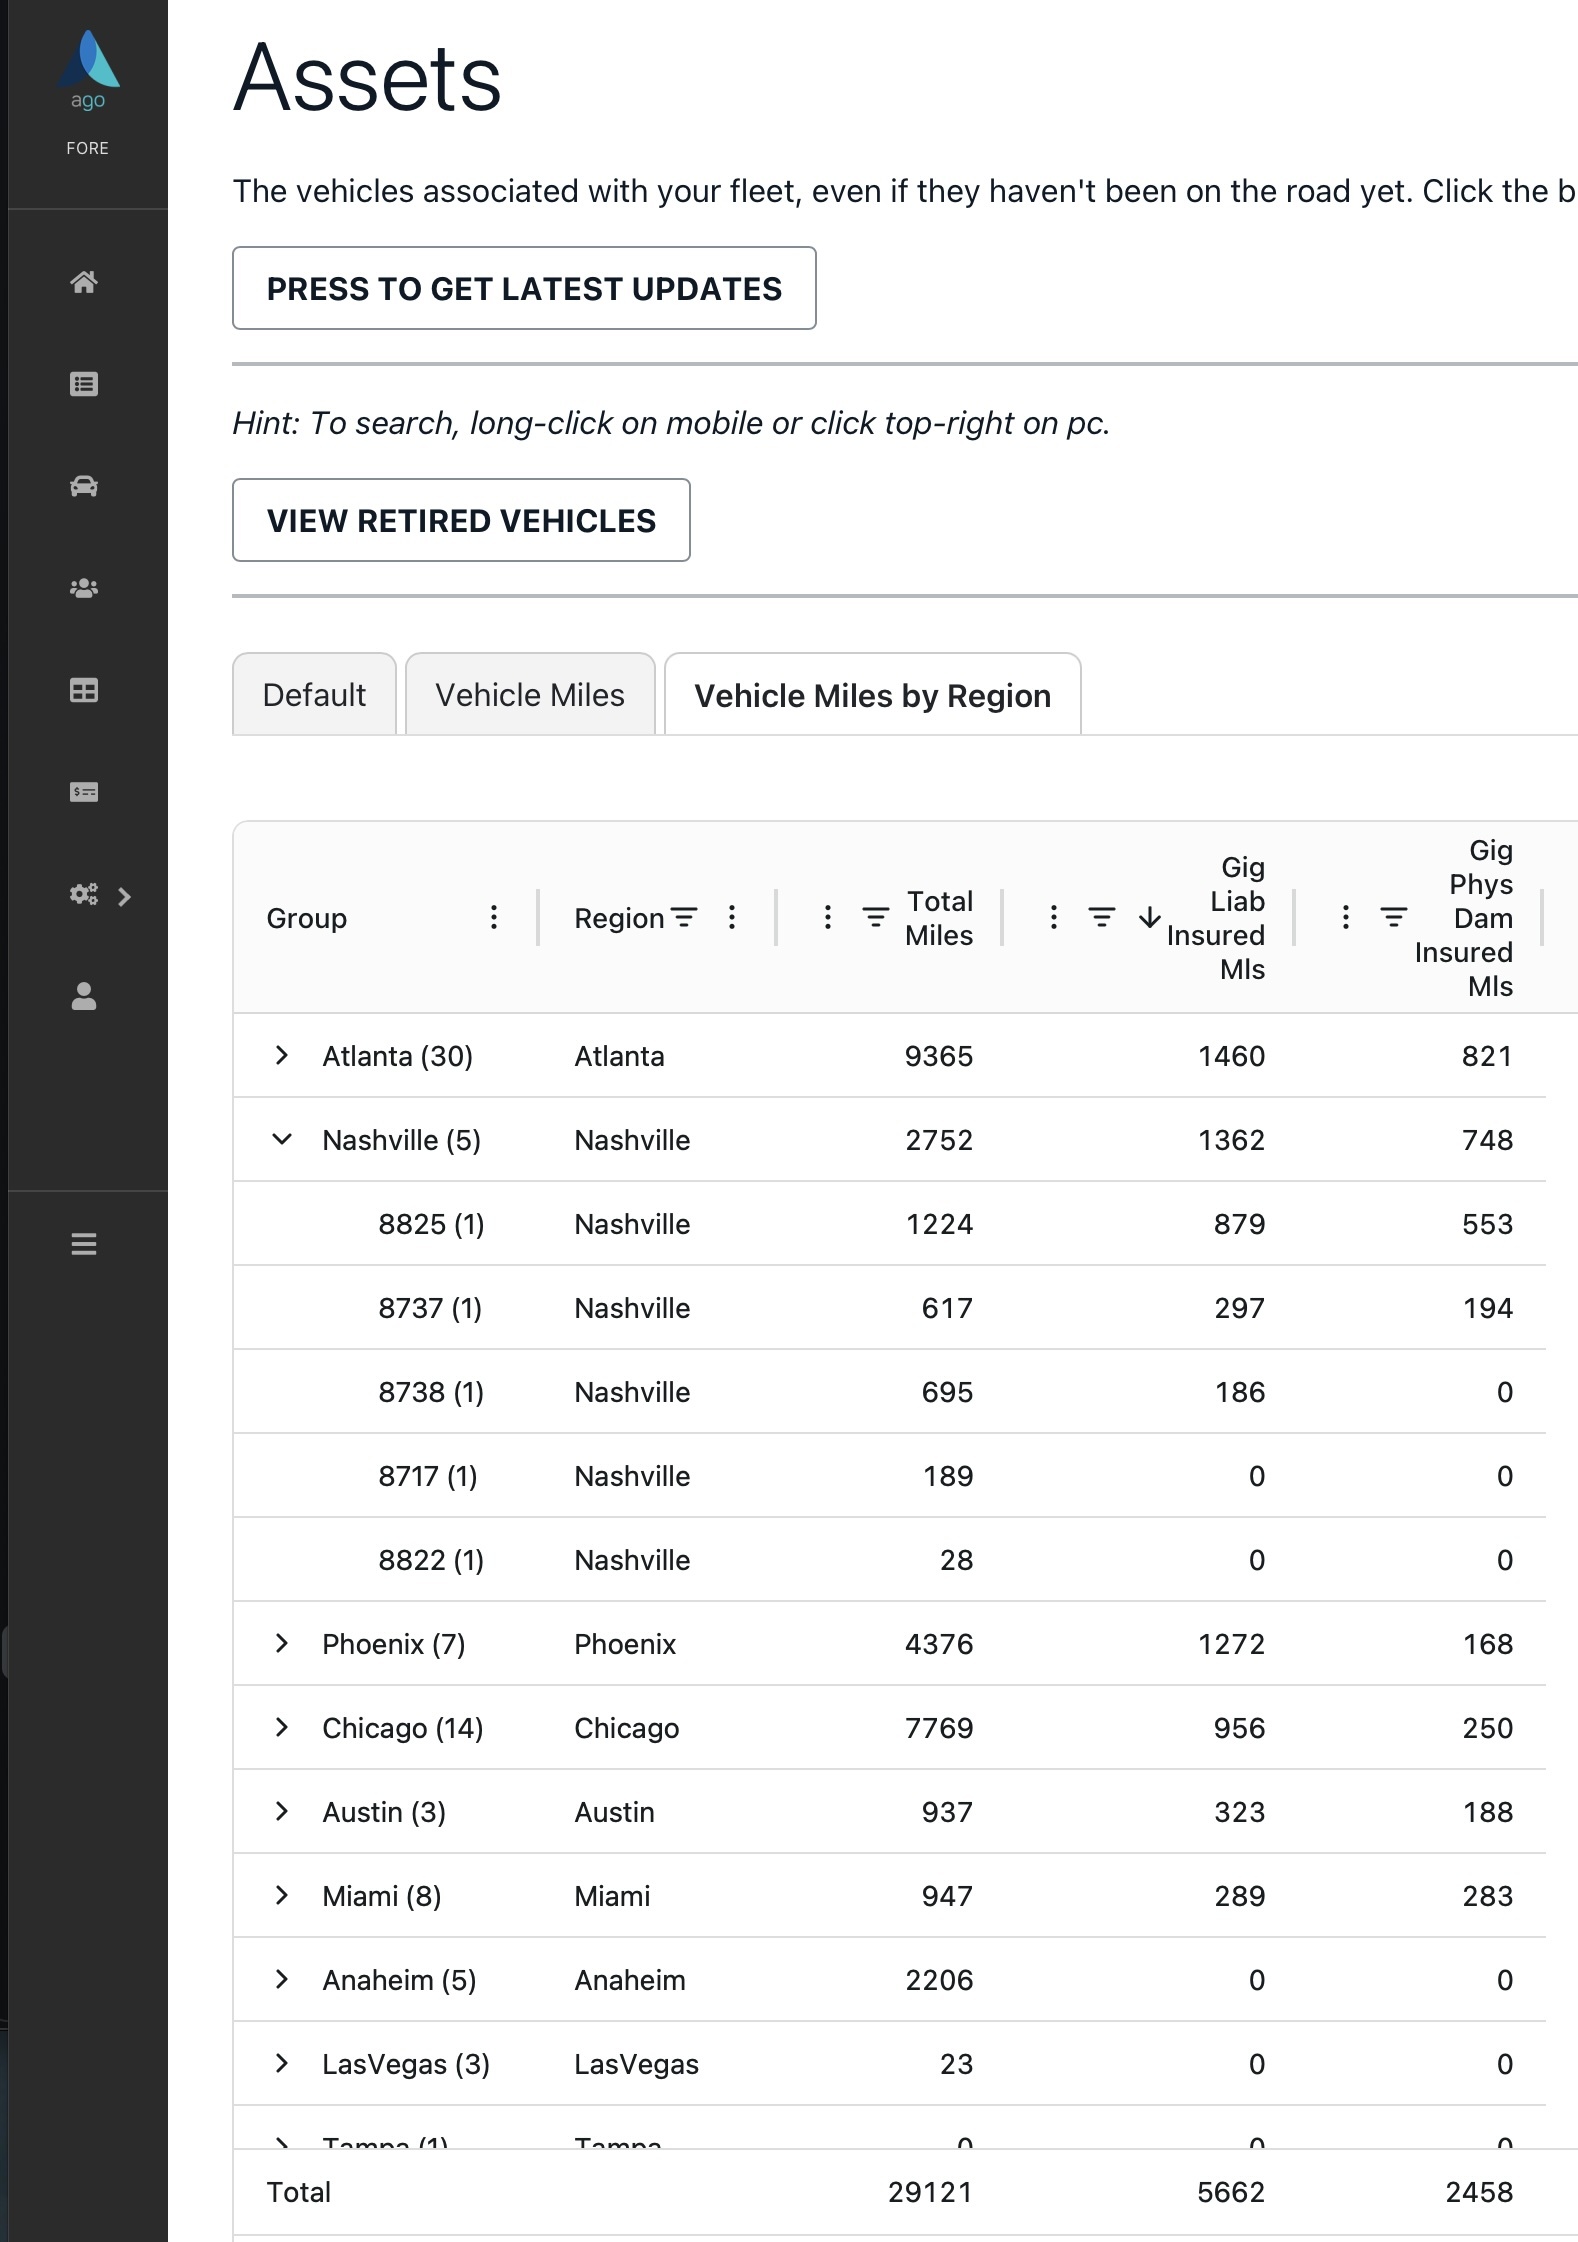Click the Total Miles filter icon
Viewport: 1578px width, 2242px height.
point(875,917)
